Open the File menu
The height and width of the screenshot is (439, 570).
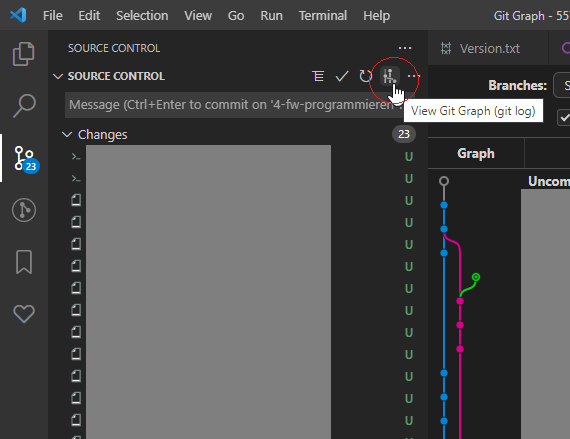[x=53, y=16]
